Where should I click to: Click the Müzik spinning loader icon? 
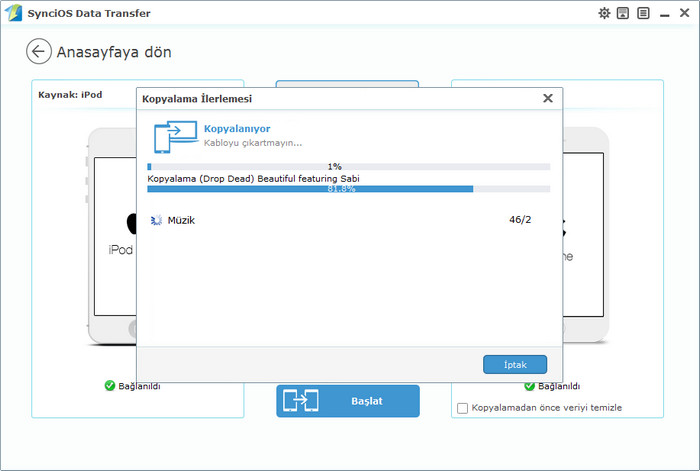click(156, 220)
